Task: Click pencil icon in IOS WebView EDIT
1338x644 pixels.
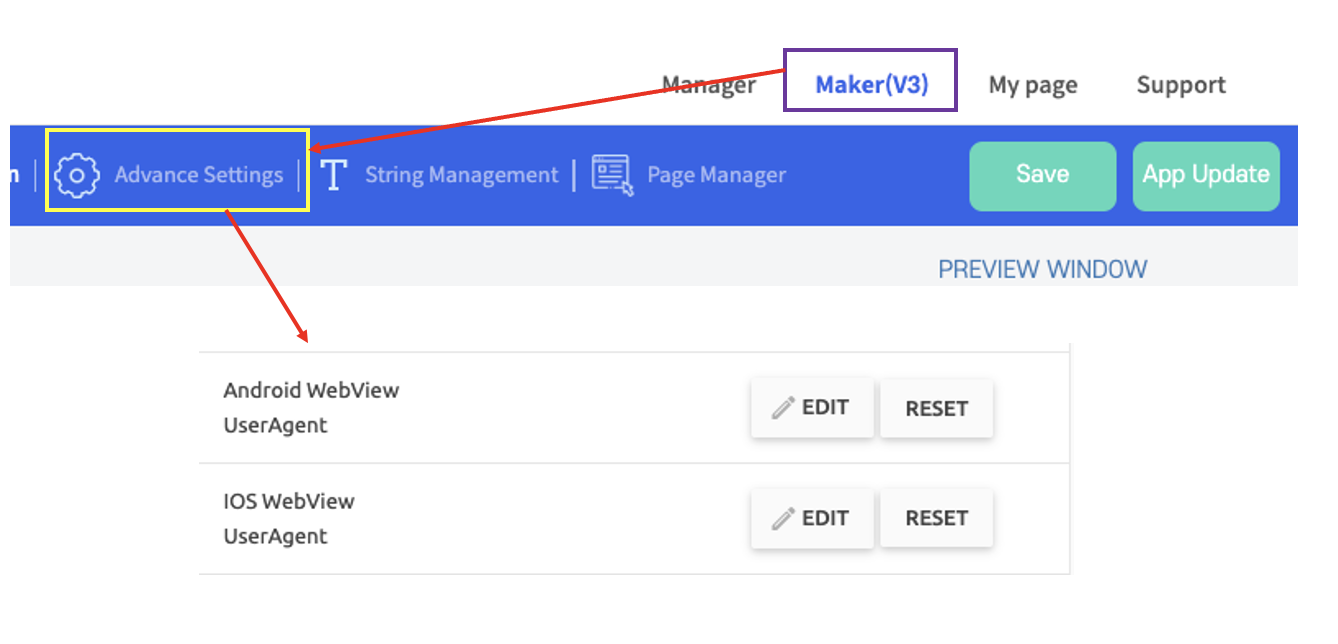Action: pos(784,518)
